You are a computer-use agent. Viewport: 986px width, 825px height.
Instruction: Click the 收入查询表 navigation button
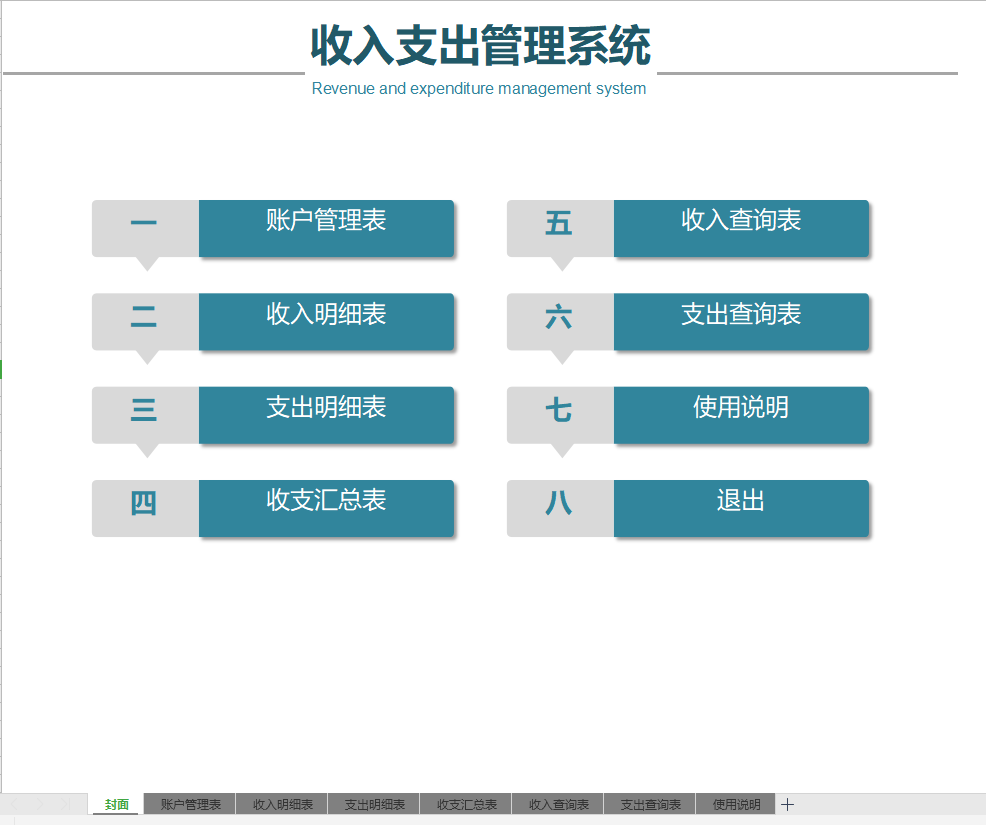point(741,228)
